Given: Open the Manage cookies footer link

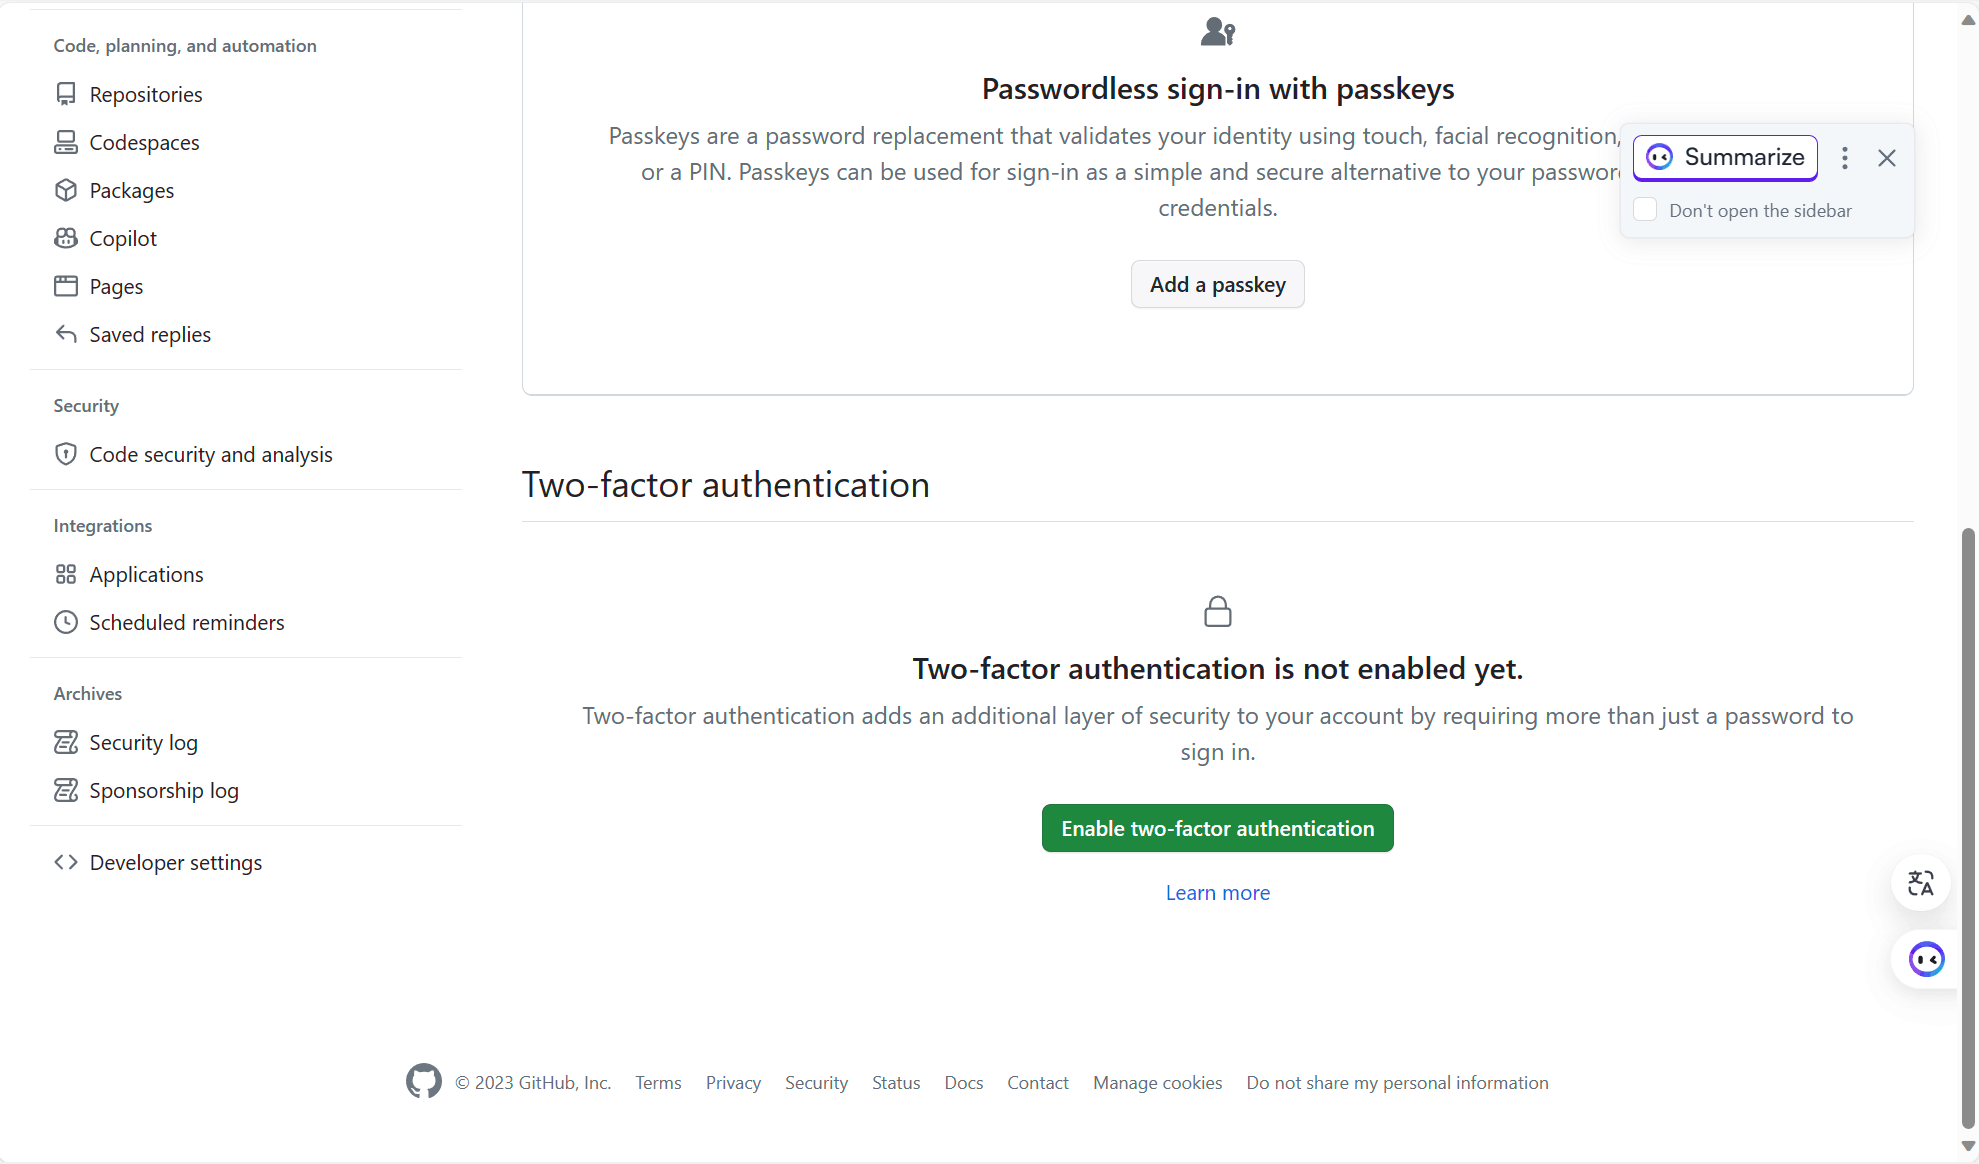Looking at the screenshot, I should tap(1157, 1083).
